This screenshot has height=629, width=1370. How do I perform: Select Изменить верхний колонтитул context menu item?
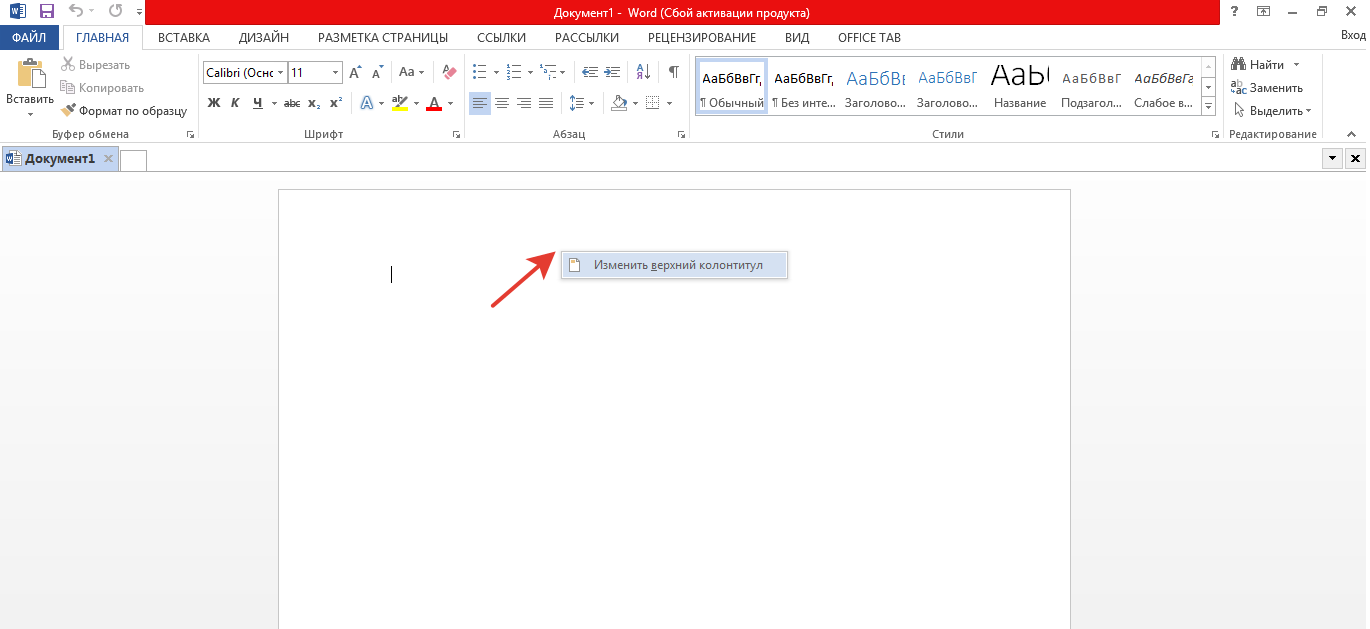pos(677,265)
